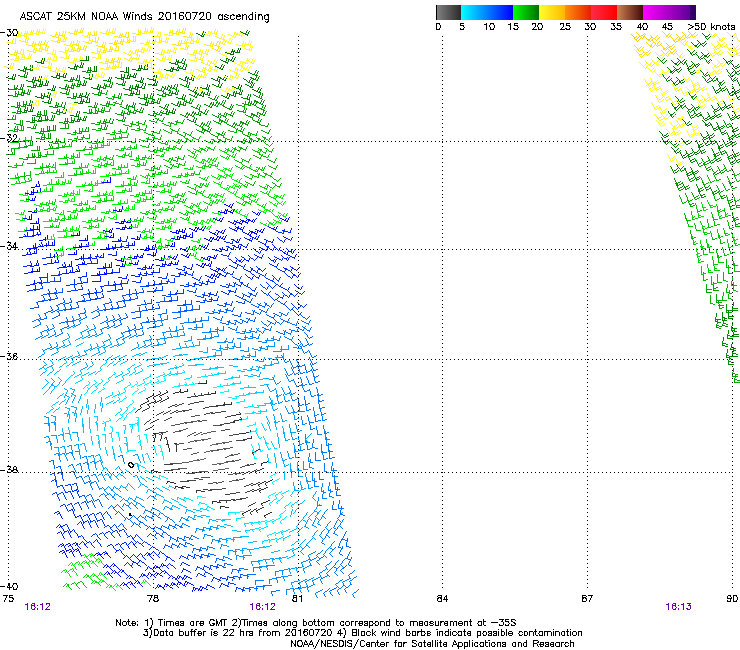
Task: Click the "-40" latitude axis label
Action: [x=9, y=586]
